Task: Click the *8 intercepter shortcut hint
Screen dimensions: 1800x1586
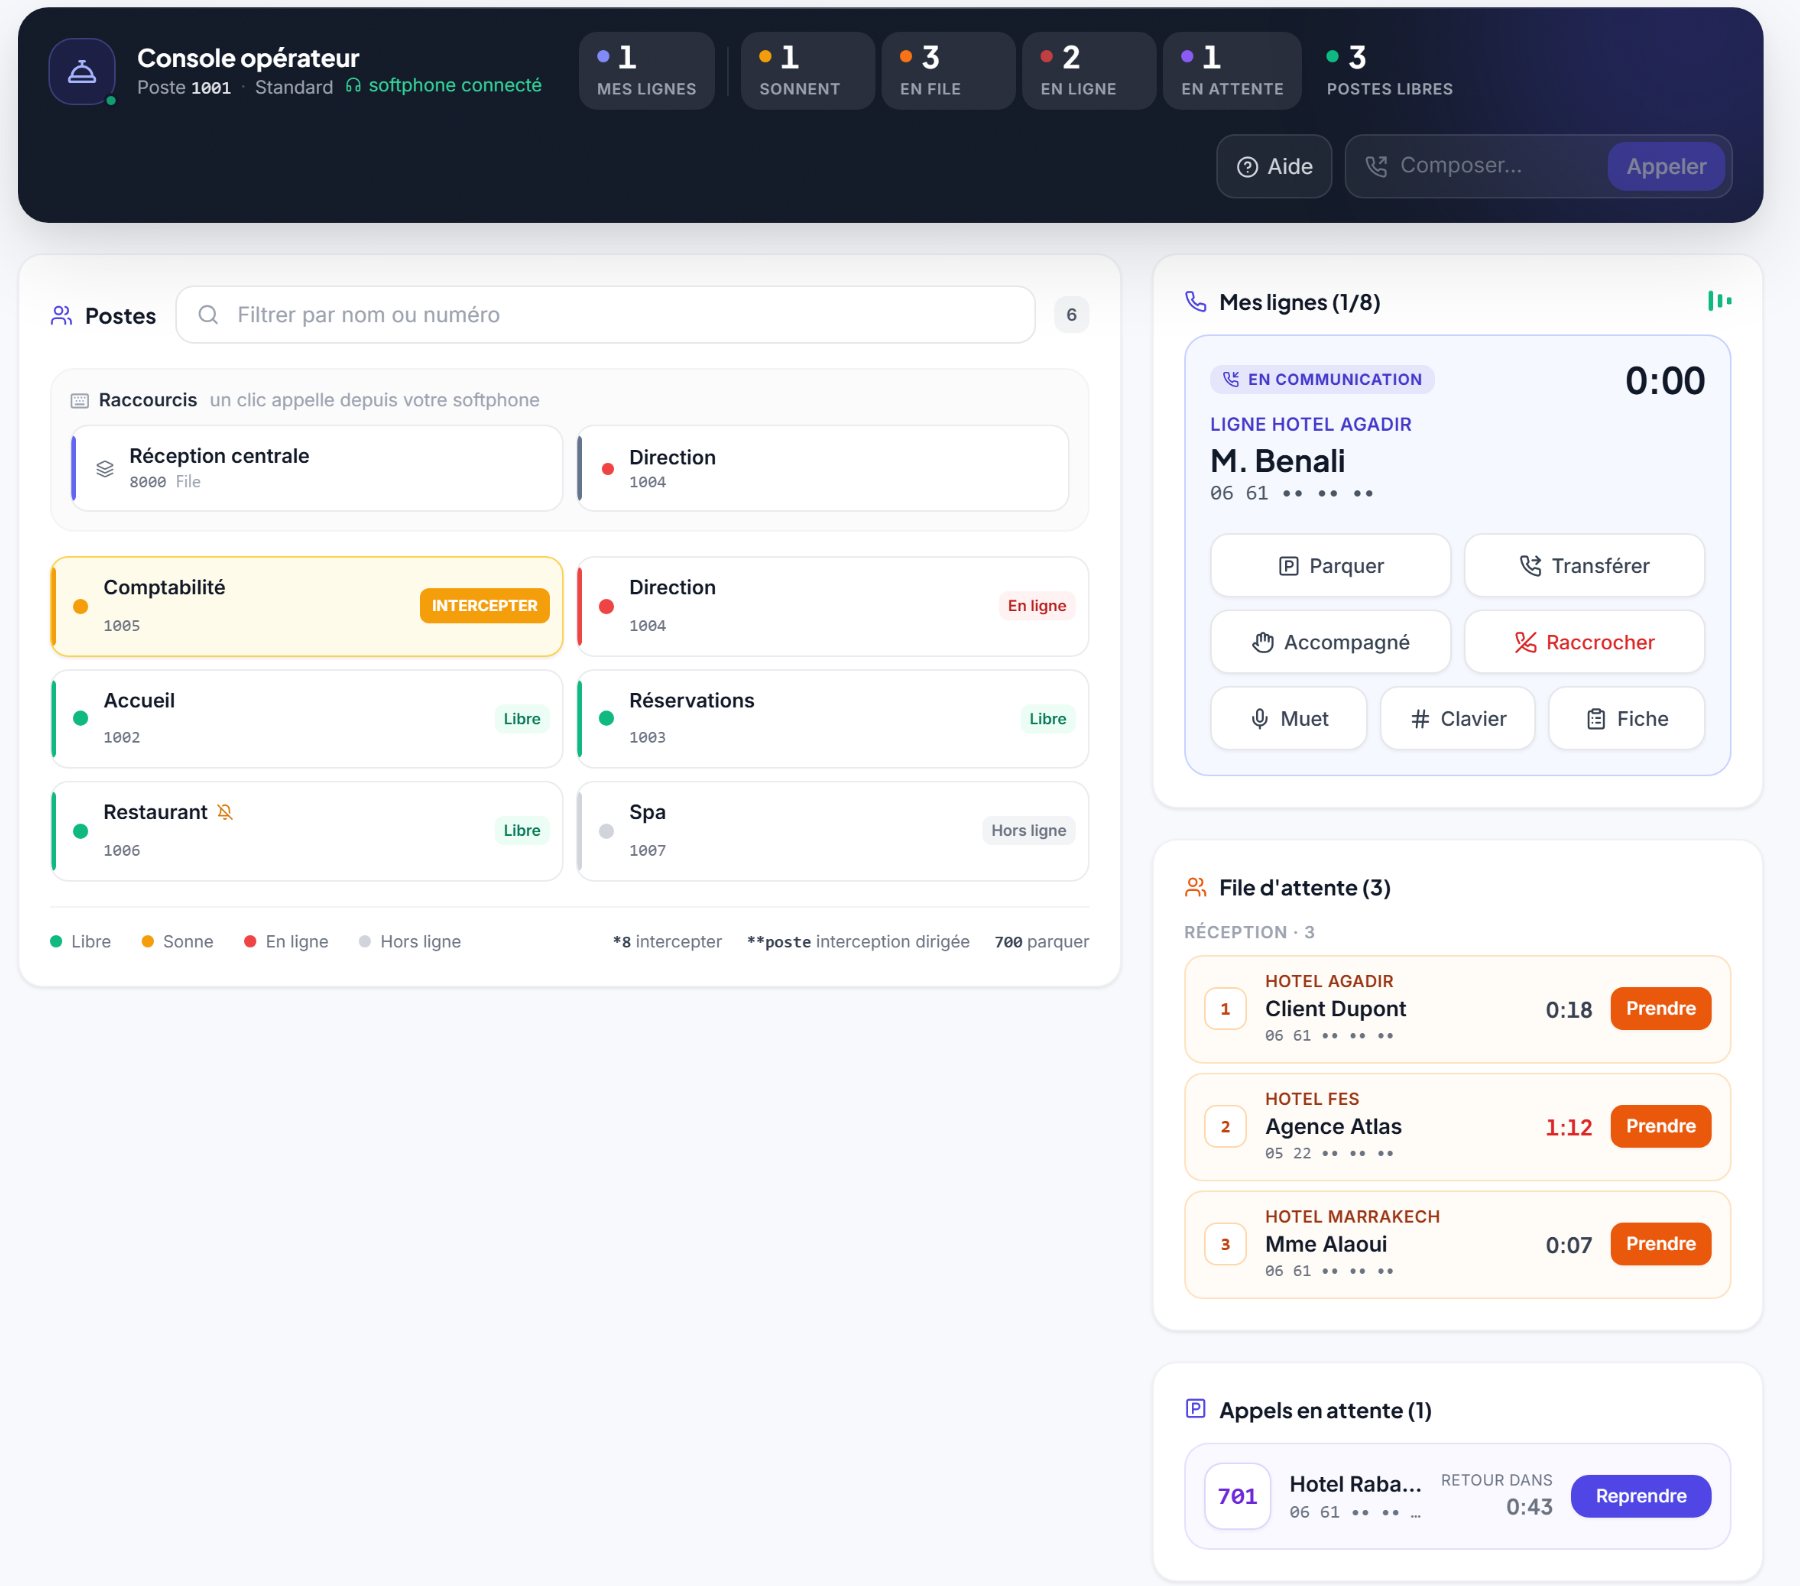Action: (667, 942)
